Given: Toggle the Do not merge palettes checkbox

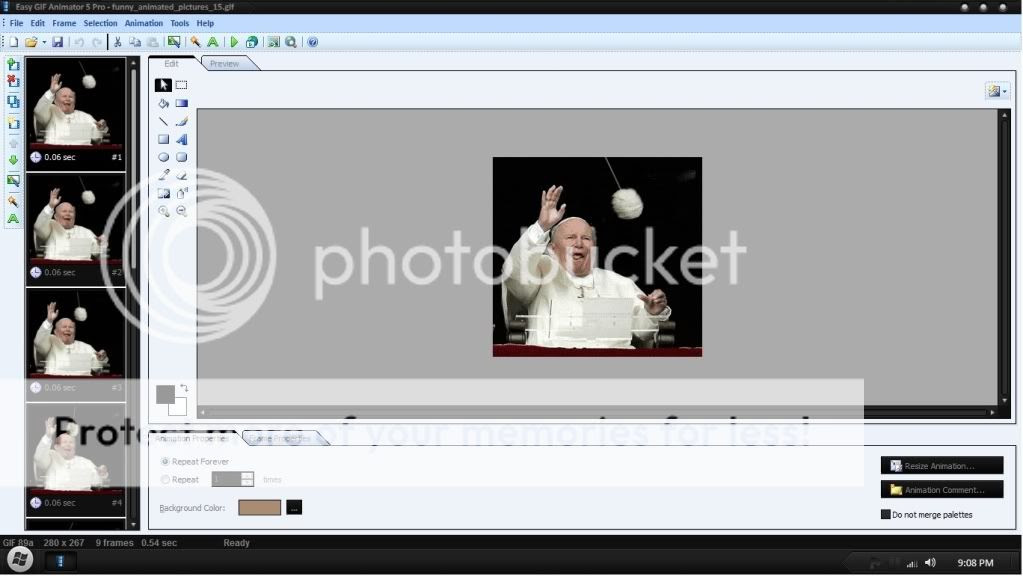Looking at the screenshot, I should (x=885, y=515).
